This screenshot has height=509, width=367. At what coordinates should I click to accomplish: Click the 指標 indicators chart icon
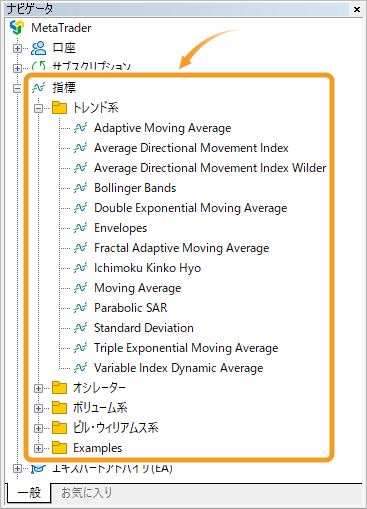pos(38,88)
